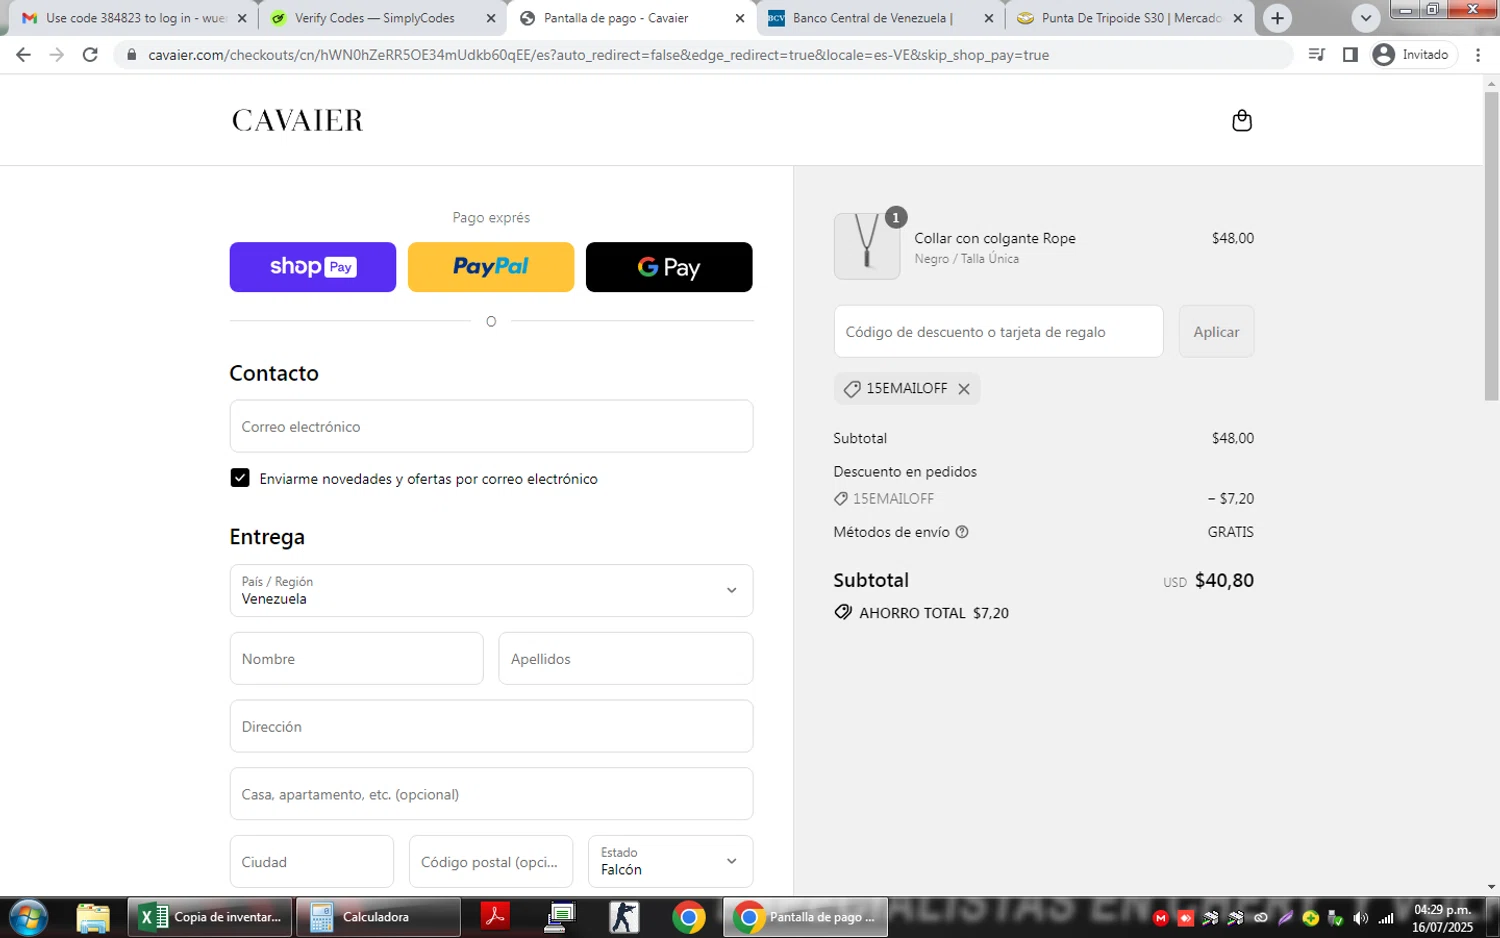Focus the Nombre field
This screenshot has height=938, width=1500.
coord(357,658)
